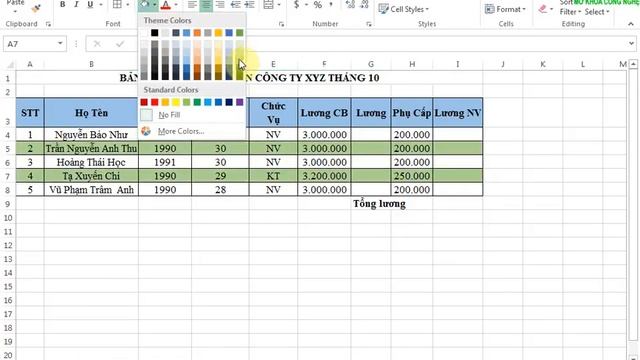The width and height of the screenshot is (640, 360).
Task: Click the Increase Decimal icon
Action: (350, 4)
